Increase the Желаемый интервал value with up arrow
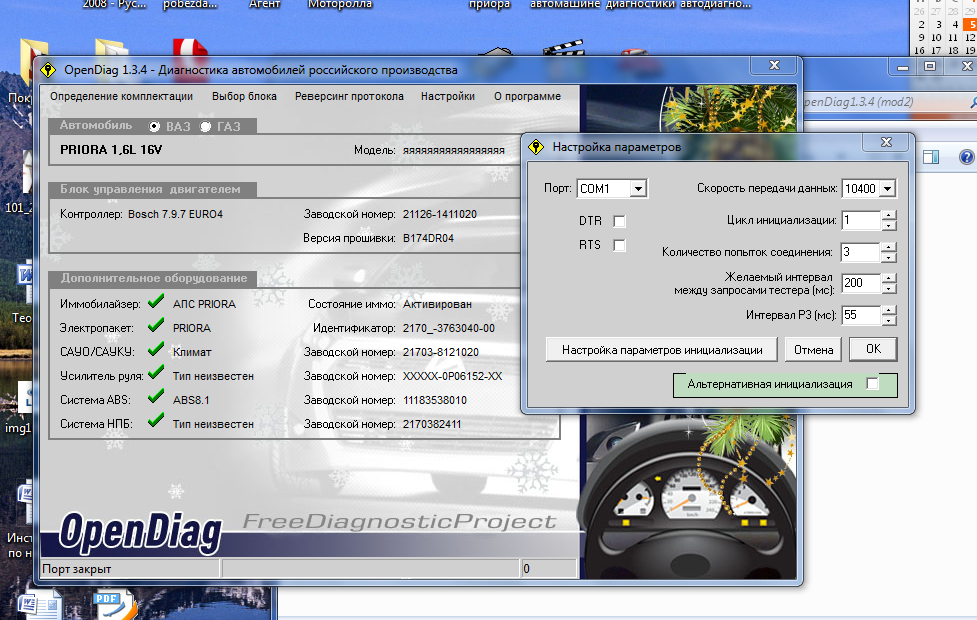977x620 pixels. tap(889, 278)
